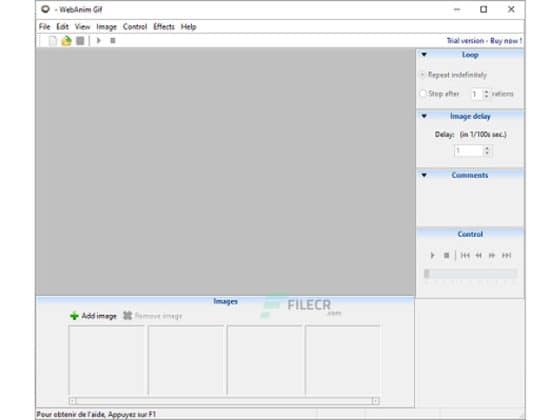This screenshot has height=420, width=560.
Task: Open the Help menu
Action: tap(189, 27)
